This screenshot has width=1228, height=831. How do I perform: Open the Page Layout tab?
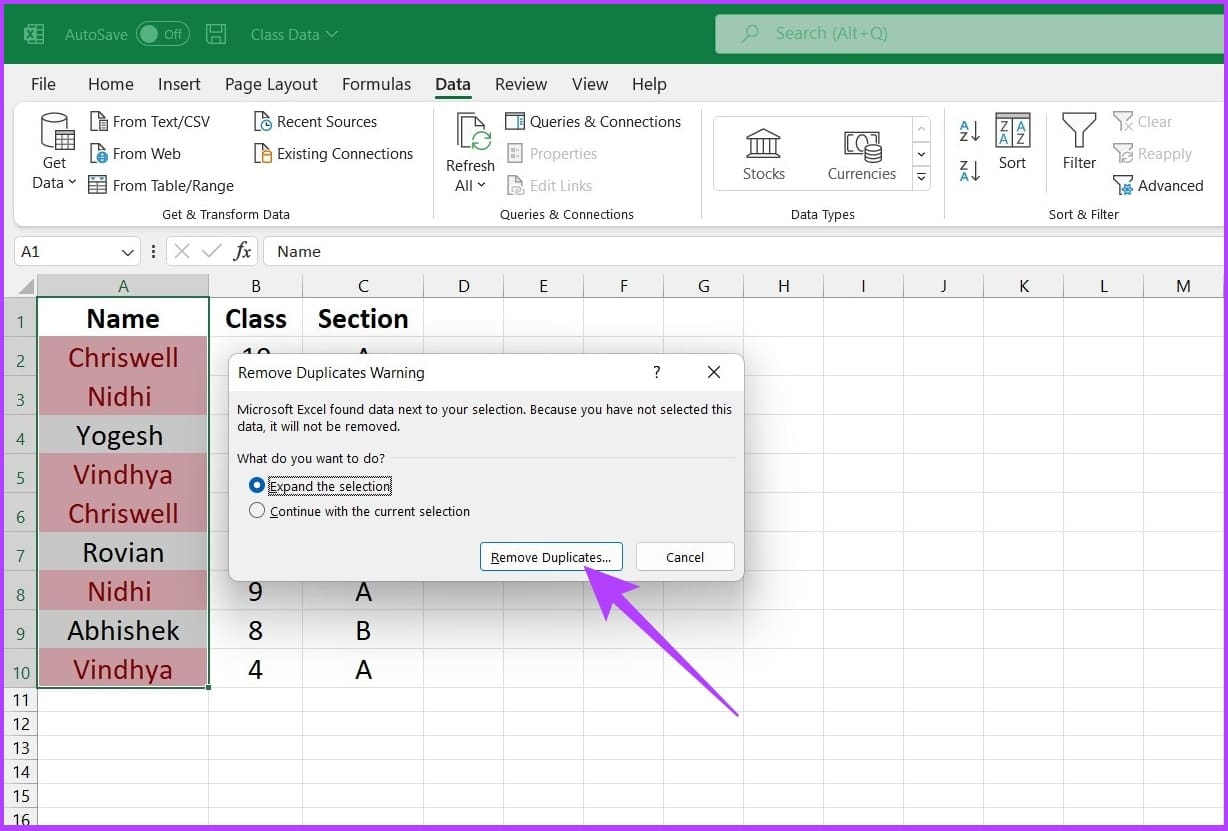[x=271, y=84]
